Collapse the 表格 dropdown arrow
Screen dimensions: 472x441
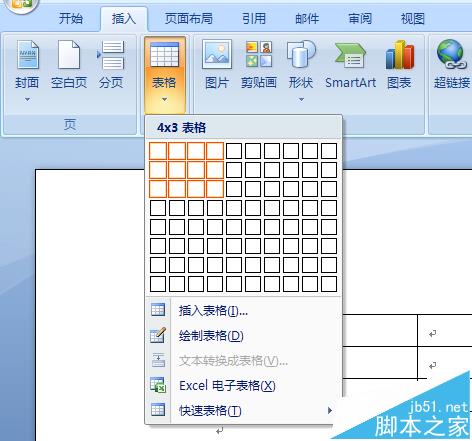point(165,99)
